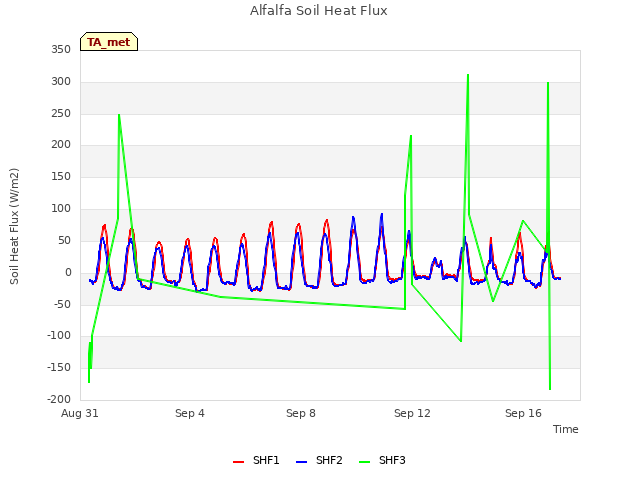Screen dimensions: 640x480
Task: Toggle SHF2 series in legend
Action: point(319,460)
